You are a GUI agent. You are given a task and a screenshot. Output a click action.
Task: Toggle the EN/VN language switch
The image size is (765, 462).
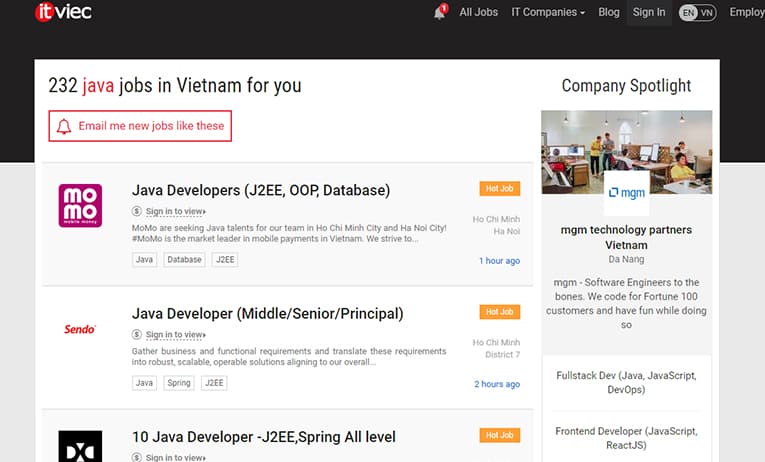click(x=698, y=13)
